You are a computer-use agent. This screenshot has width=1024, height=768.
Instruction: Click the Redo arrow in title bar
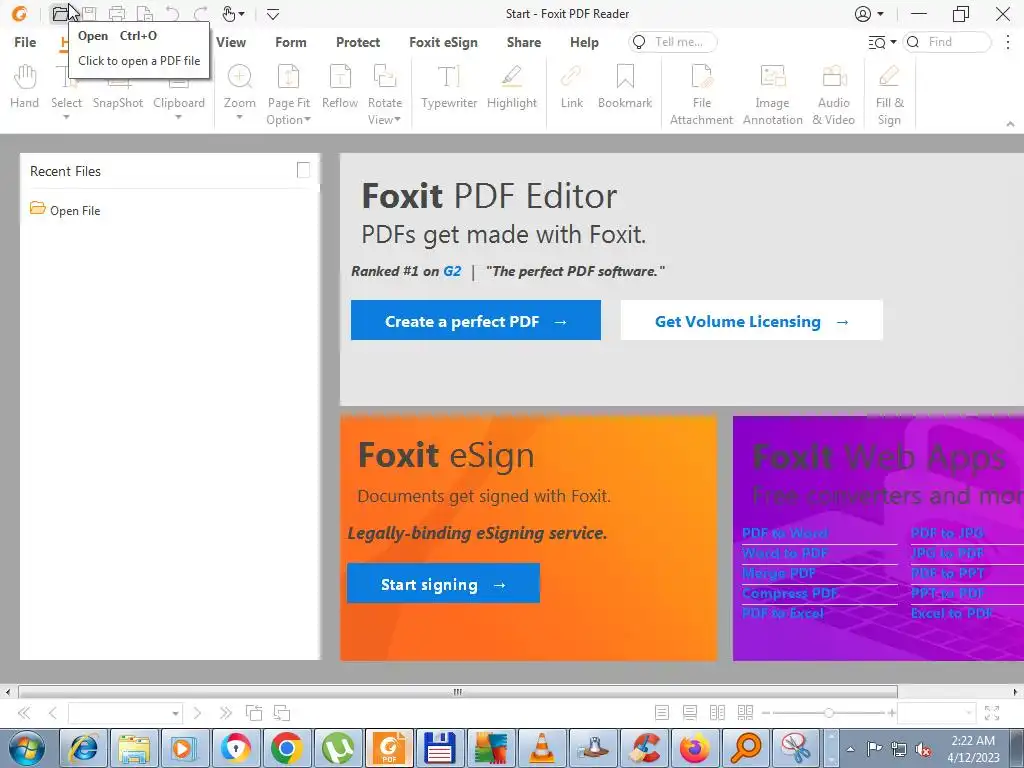200,13
